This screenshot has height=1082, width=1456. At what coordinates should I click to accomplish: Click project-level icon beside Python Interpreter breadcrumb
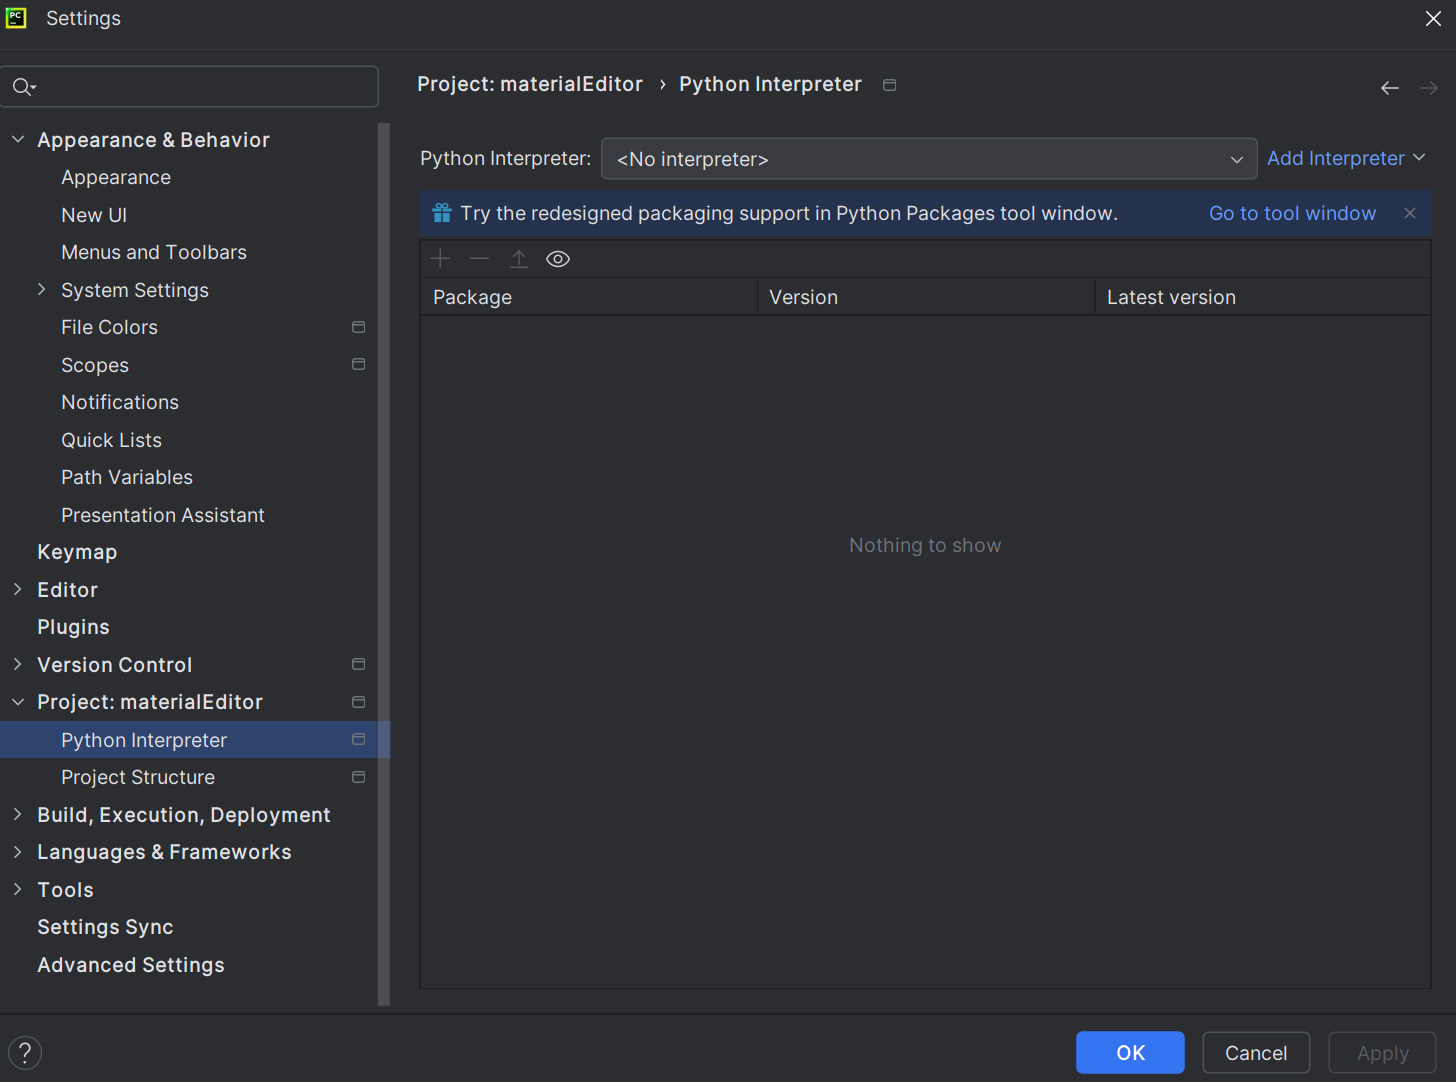[x=890, y=85]
